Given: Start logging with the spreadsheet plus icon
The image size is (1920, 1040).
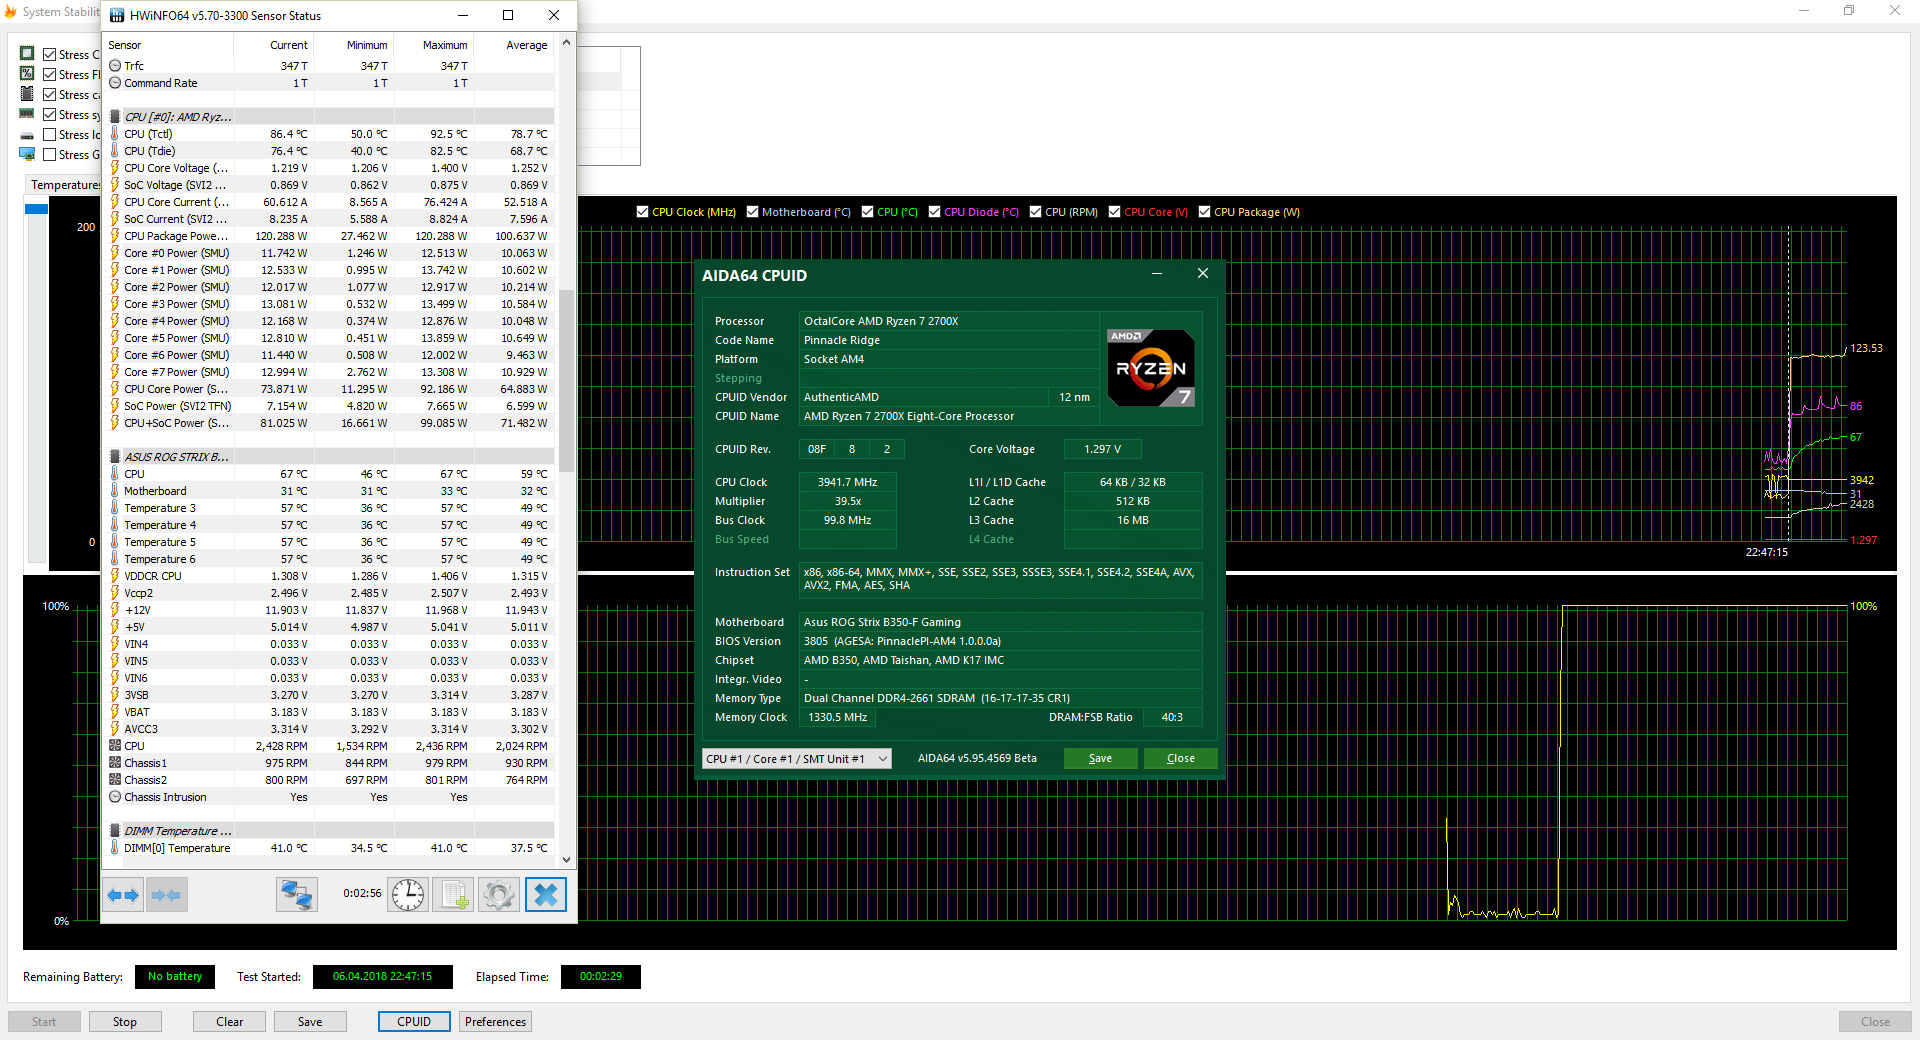Looking at the screenshot, I should [x=454, y=895].
